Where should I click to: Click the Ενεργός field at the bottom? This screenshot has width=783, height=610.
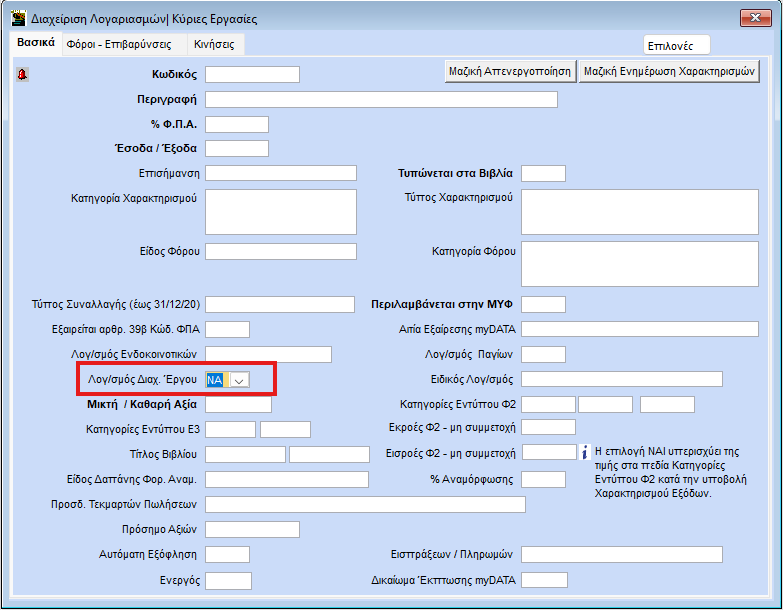click(228, 581)
